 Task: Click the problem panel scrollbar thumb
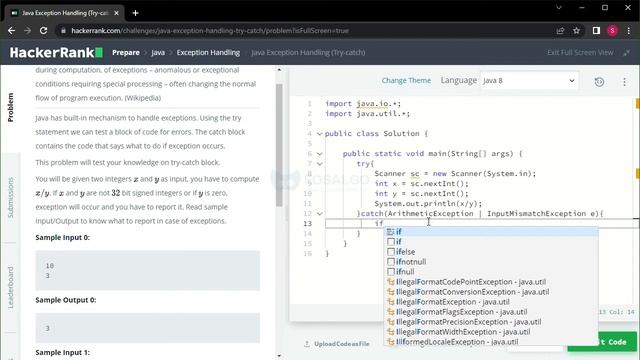(279, 145)
